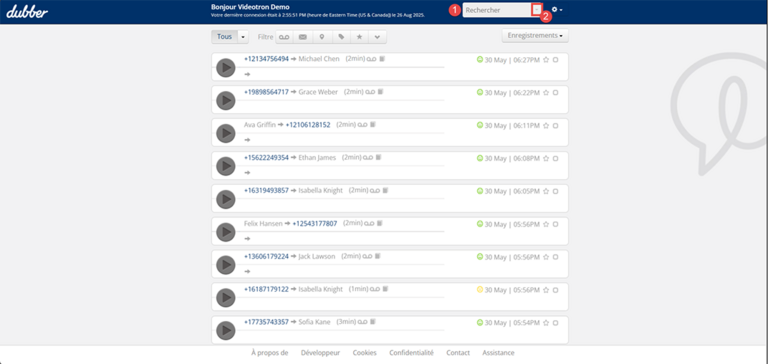Expand arrow under Michael Chen recording

[x=247, y=74]
